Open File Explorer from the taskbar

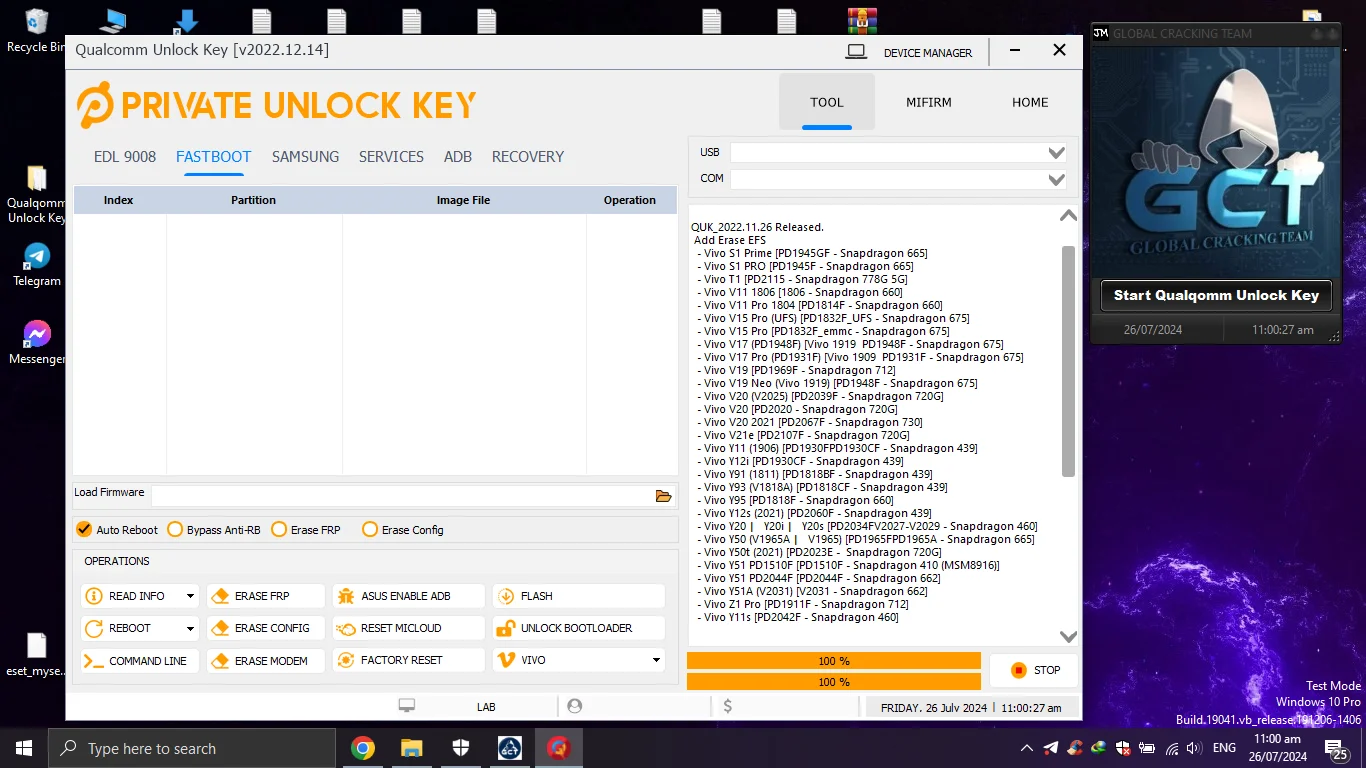[x=411, y=748]
